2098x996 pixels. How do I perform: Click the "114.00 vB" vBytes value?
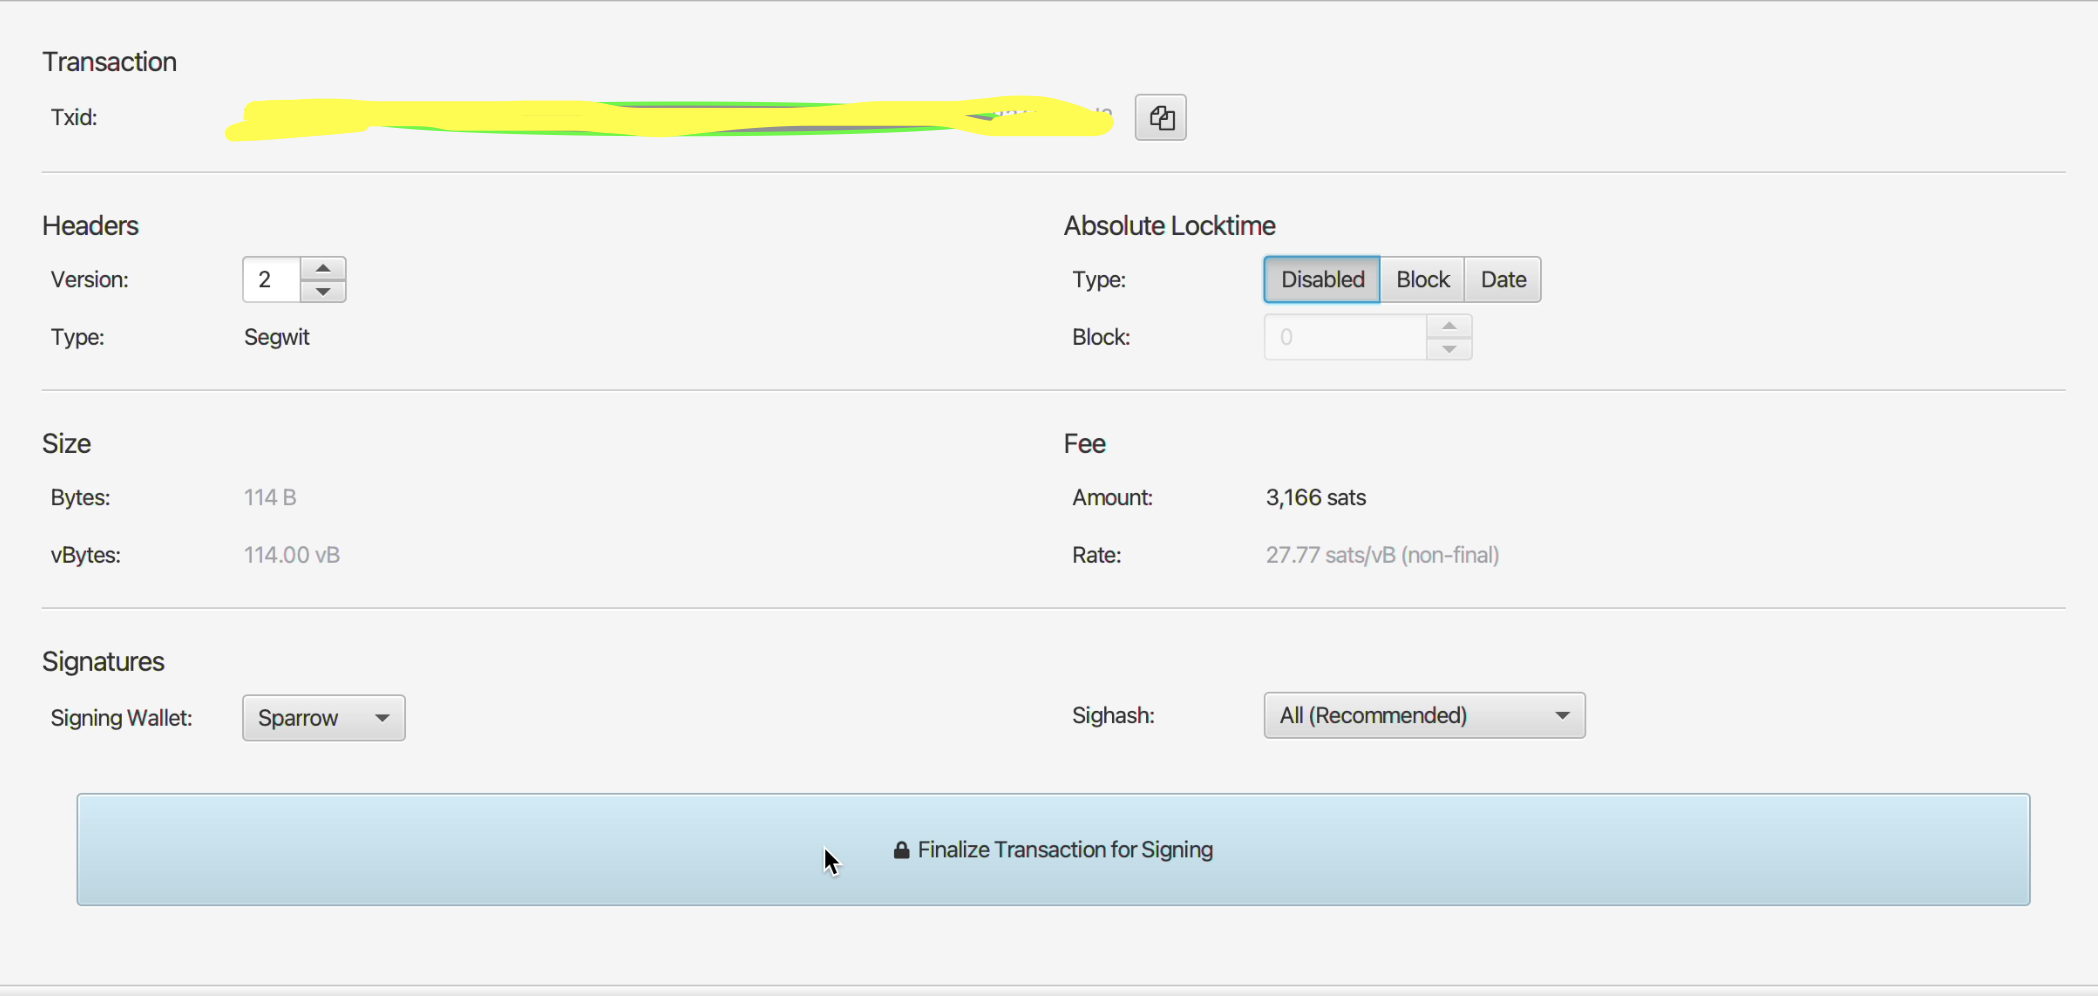pyautogui.click(x=291, y=554)
